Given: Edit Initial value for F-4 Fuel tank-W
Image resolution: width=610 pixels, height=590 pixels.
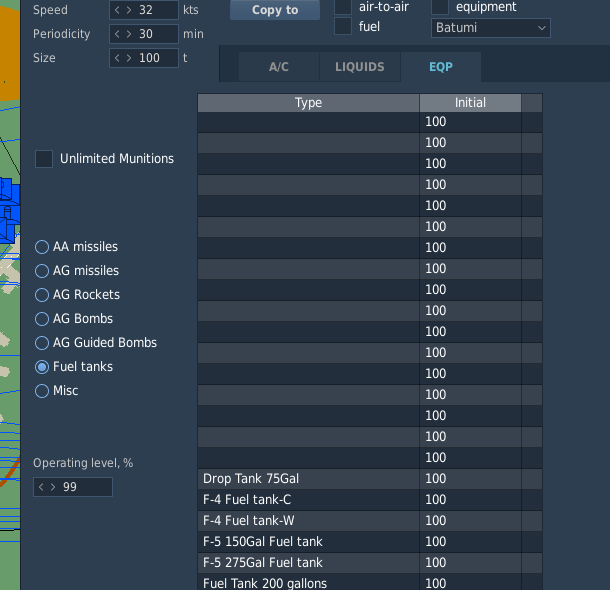Looking at the screenshot, I should click(x=470, y=521).
